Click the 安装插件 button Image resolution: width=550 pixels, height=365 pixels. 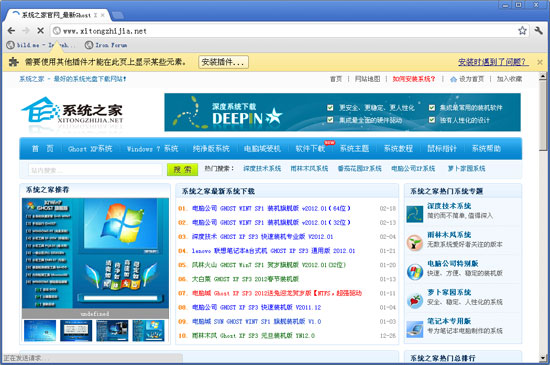[x=223, y=62]
